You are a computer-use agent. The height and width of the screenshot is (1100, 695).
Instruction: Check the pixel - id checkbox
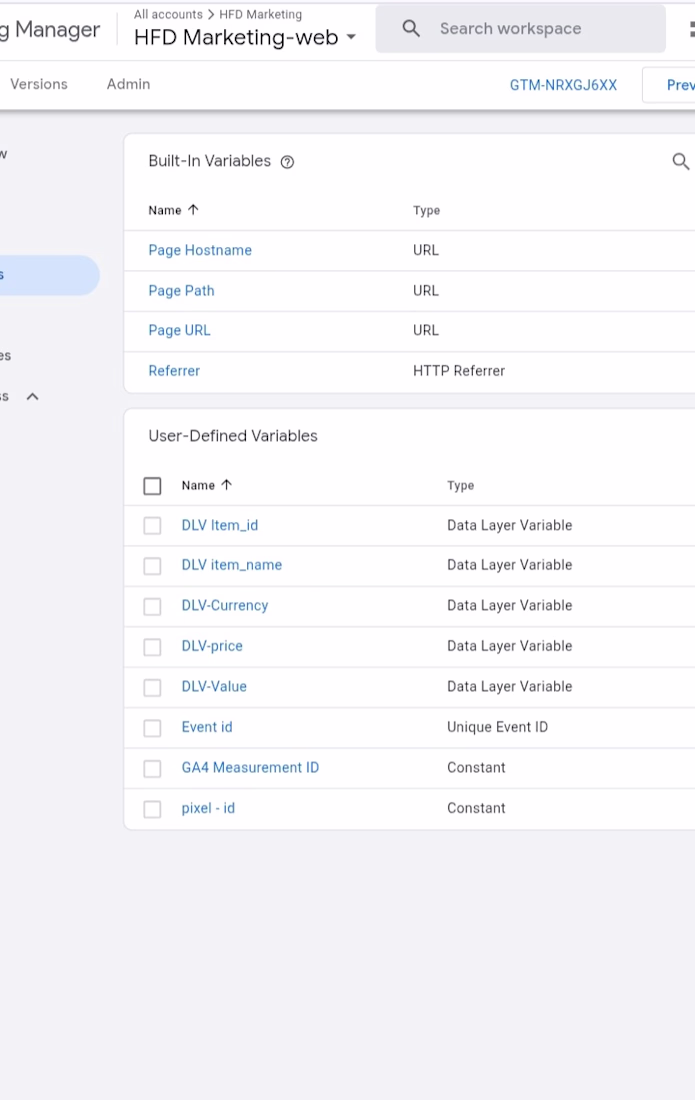(152, 809)
